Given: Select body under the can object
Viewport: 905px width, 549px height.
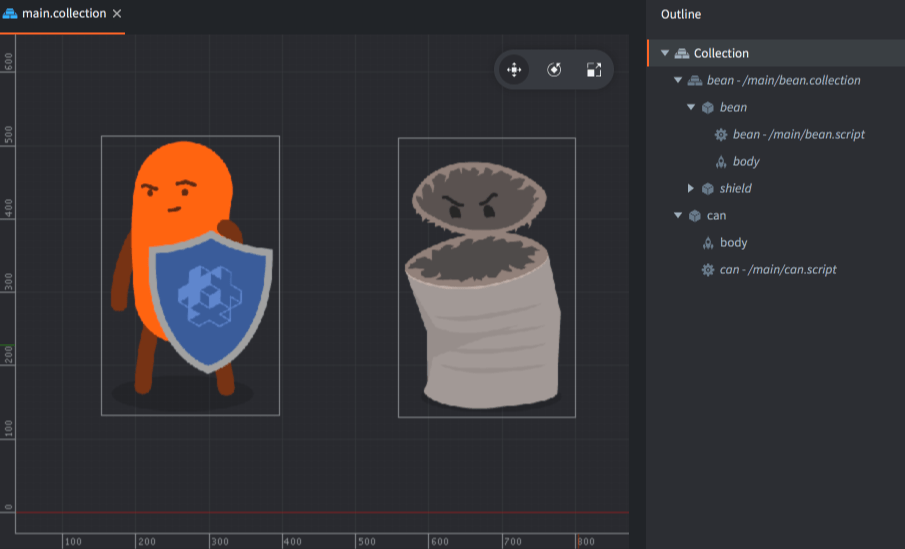Looking at the screenshot, I should pos(733,242).
